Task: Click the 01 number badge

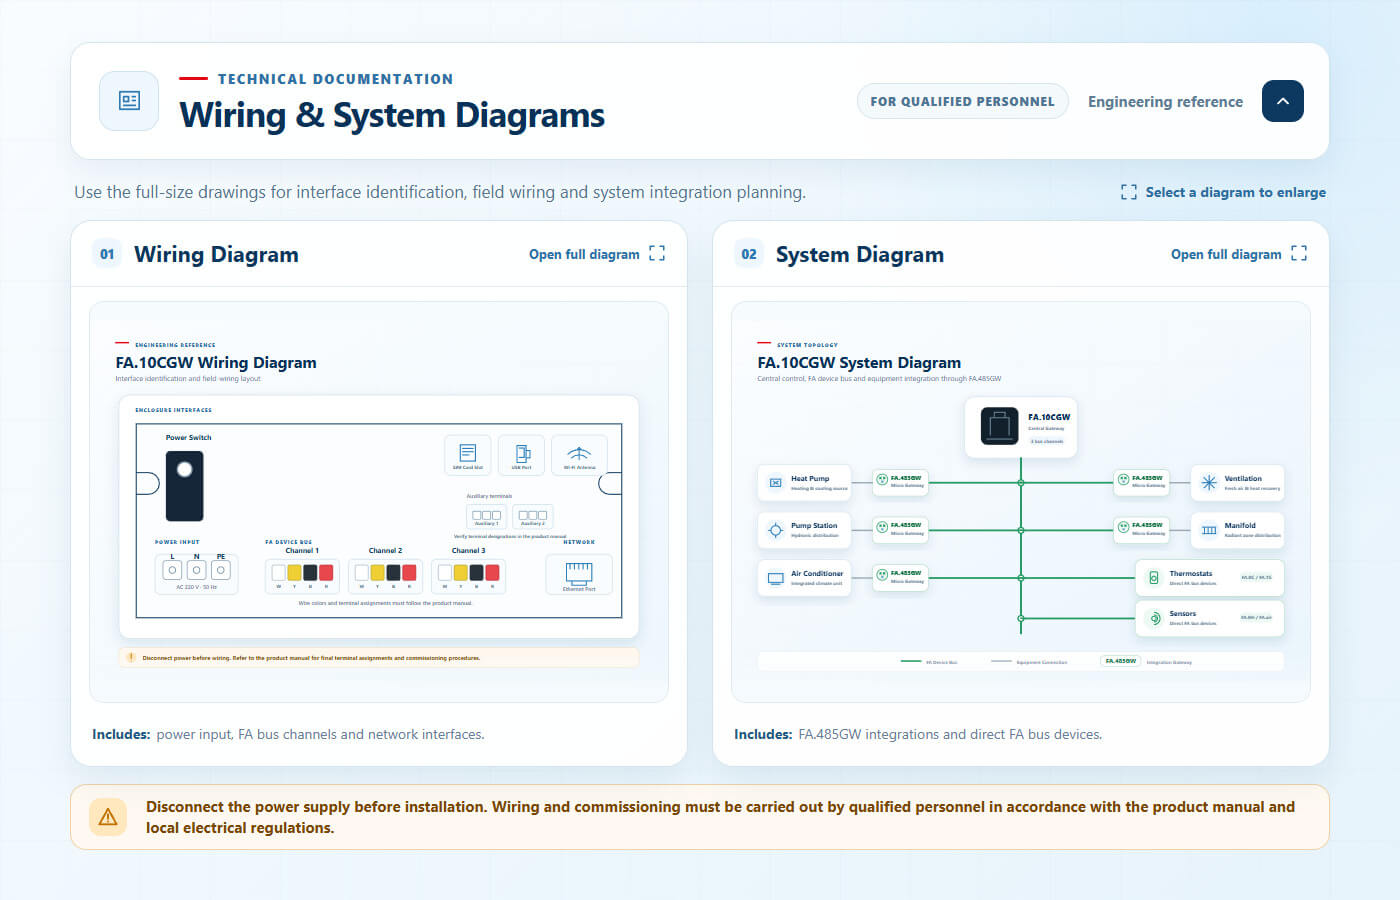Action: [x=107, y=254]
